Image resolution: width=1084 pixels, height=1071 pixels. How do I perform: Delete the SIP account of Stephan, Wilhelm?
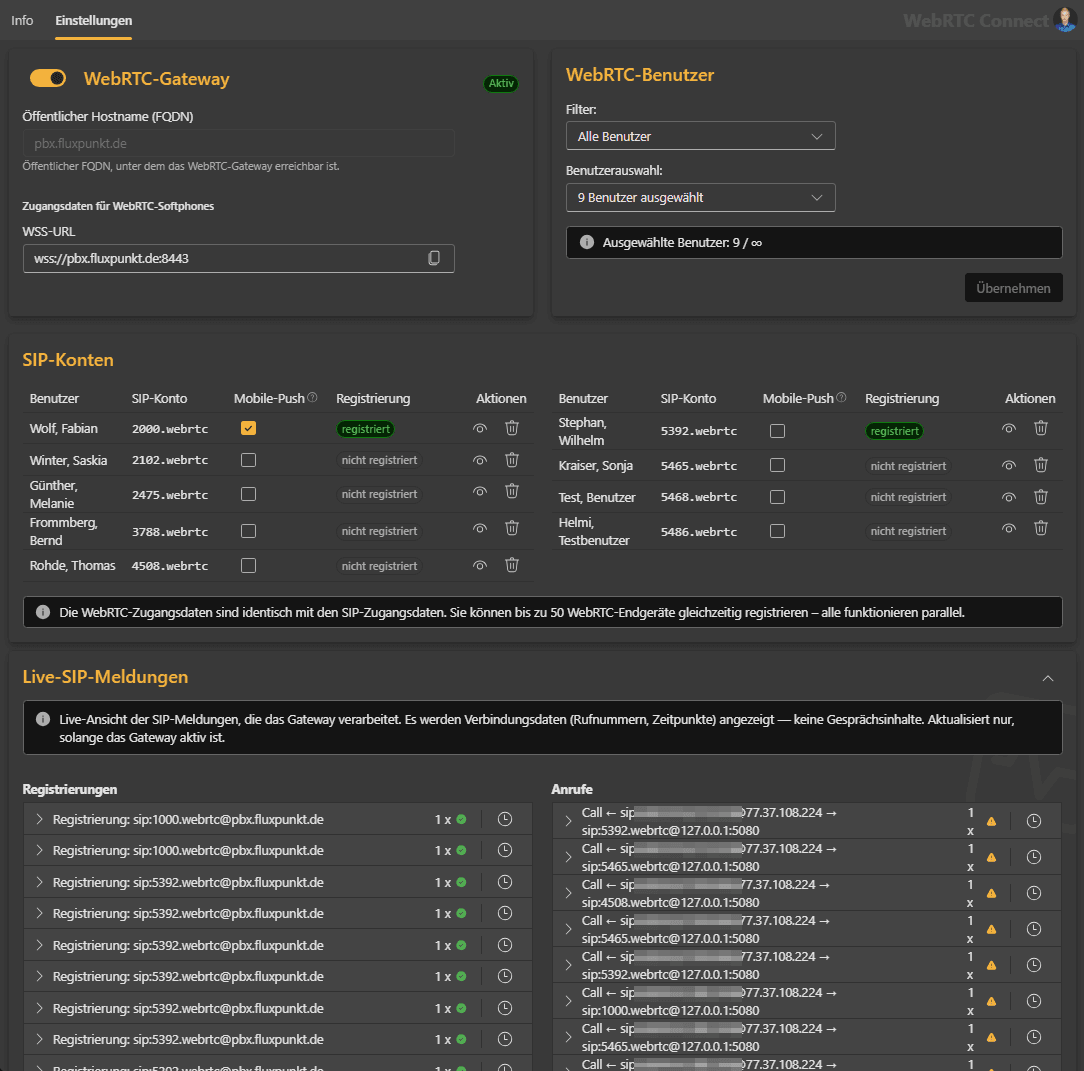1040,428
